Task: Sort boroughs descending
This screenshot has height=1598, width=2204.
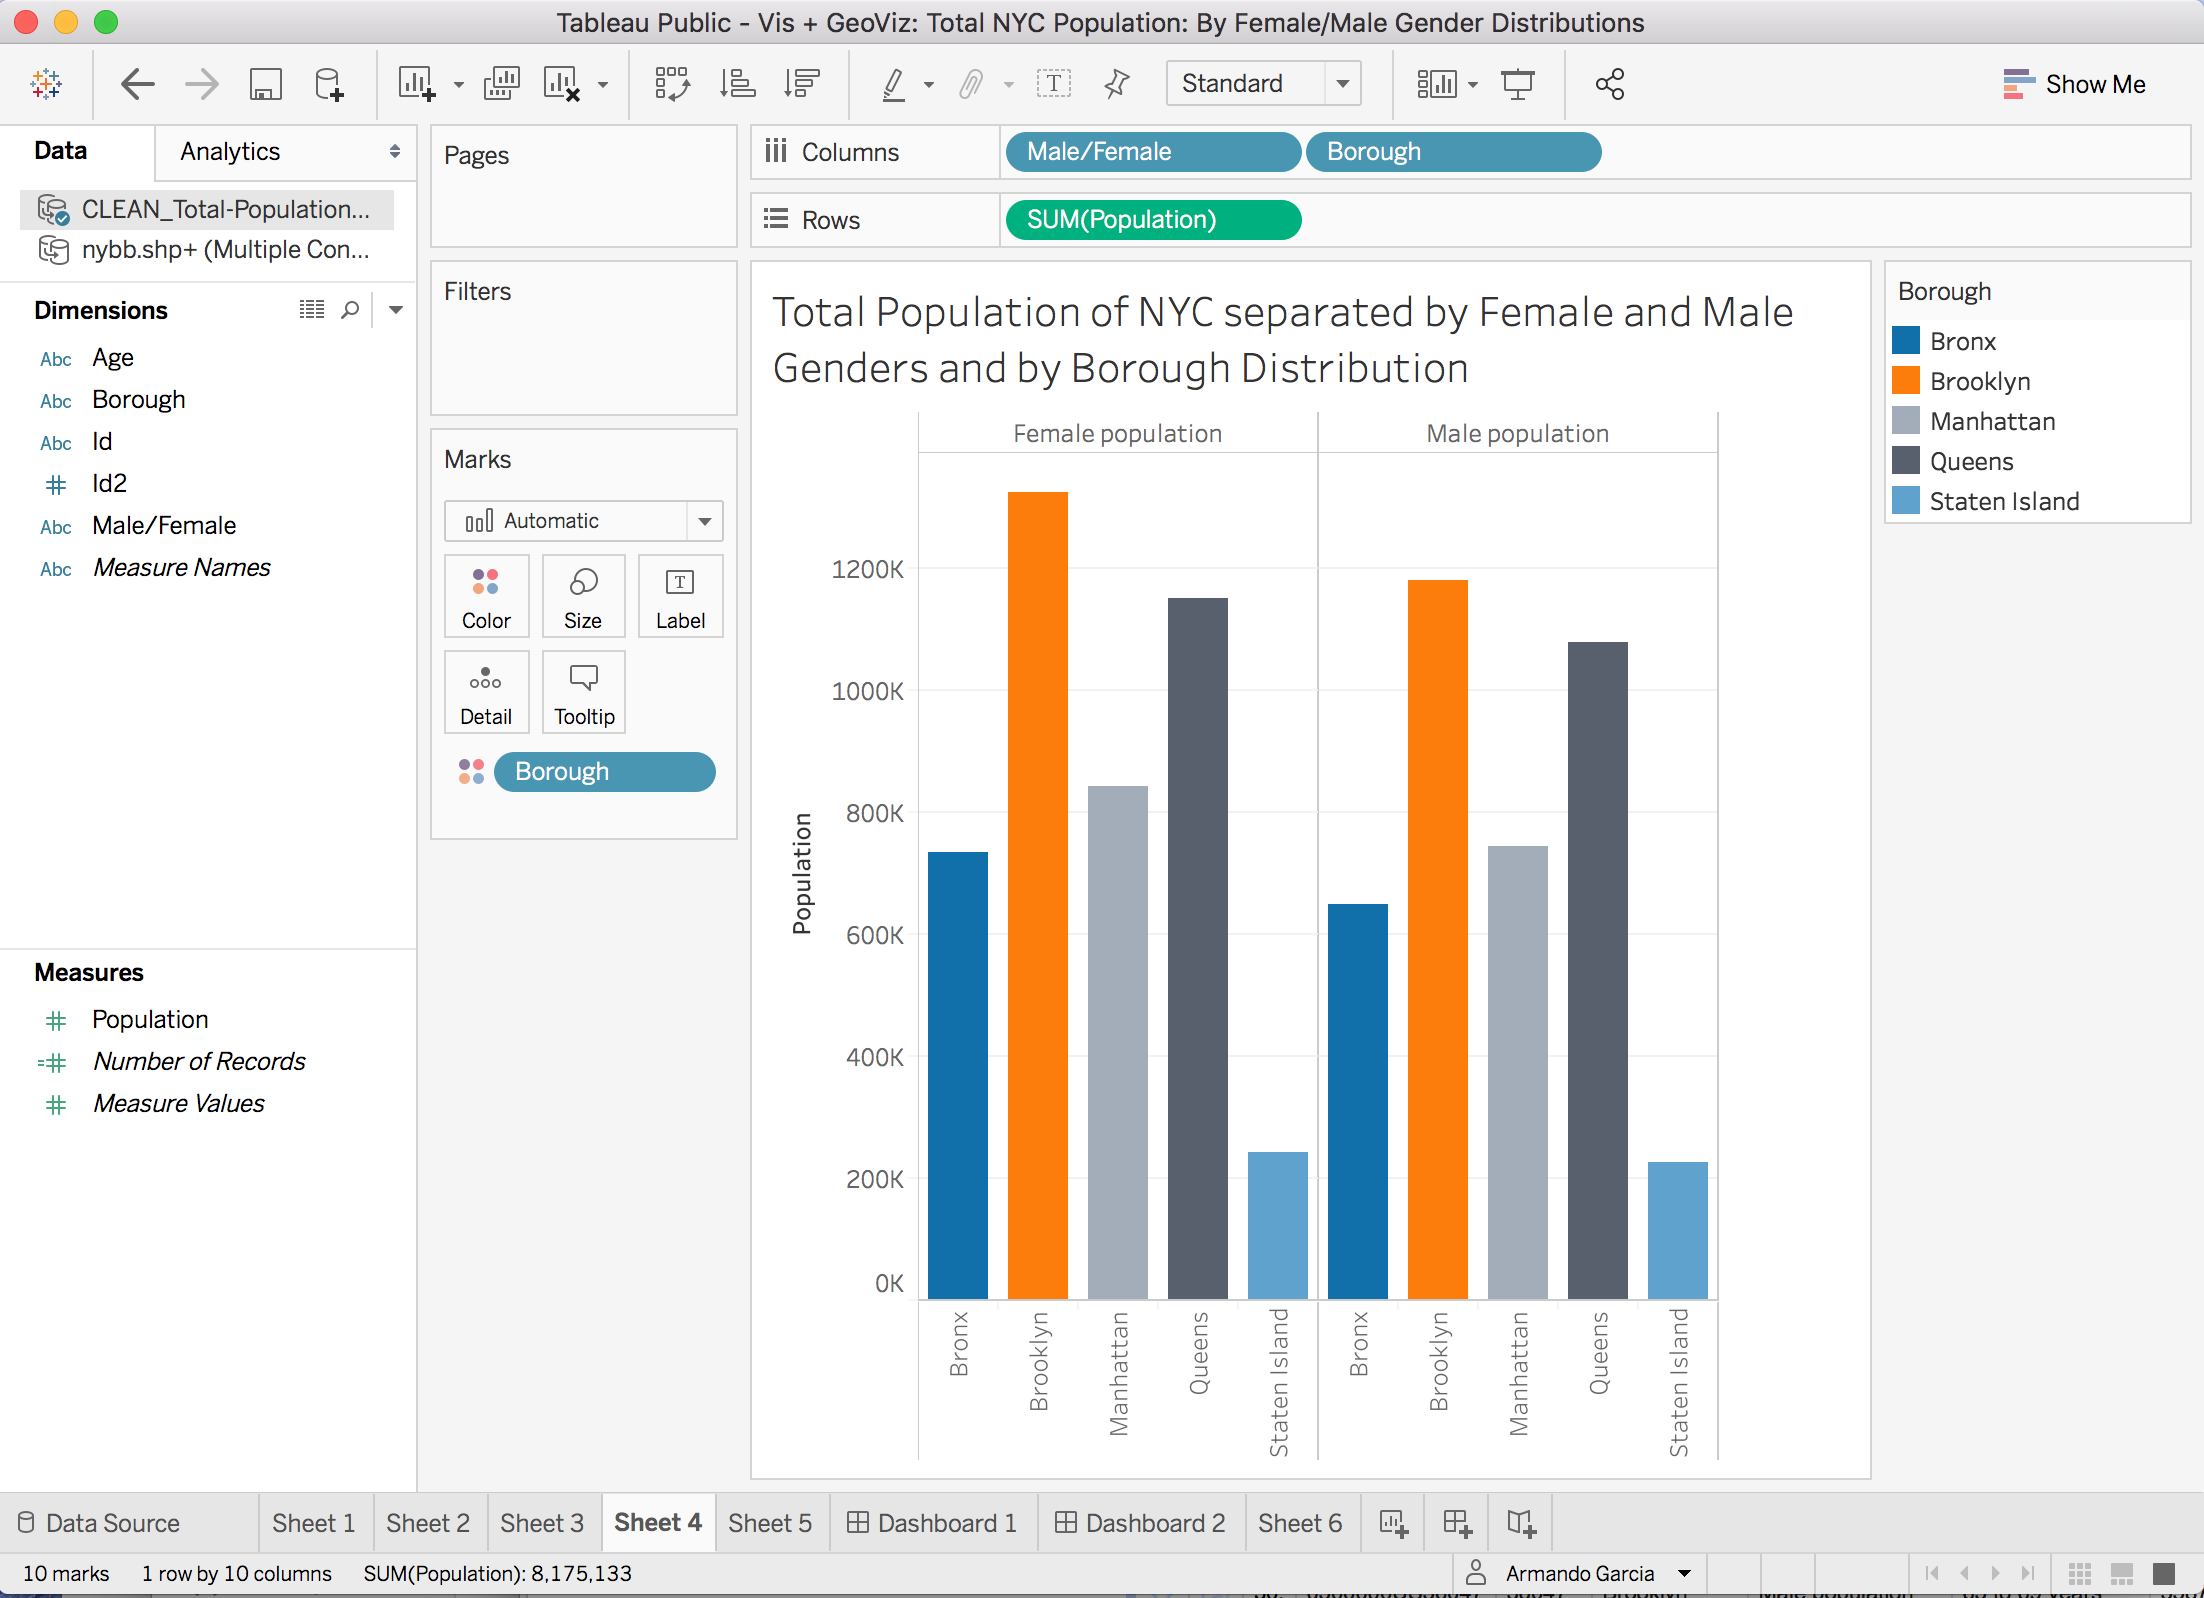Action: tap(801, 84)
